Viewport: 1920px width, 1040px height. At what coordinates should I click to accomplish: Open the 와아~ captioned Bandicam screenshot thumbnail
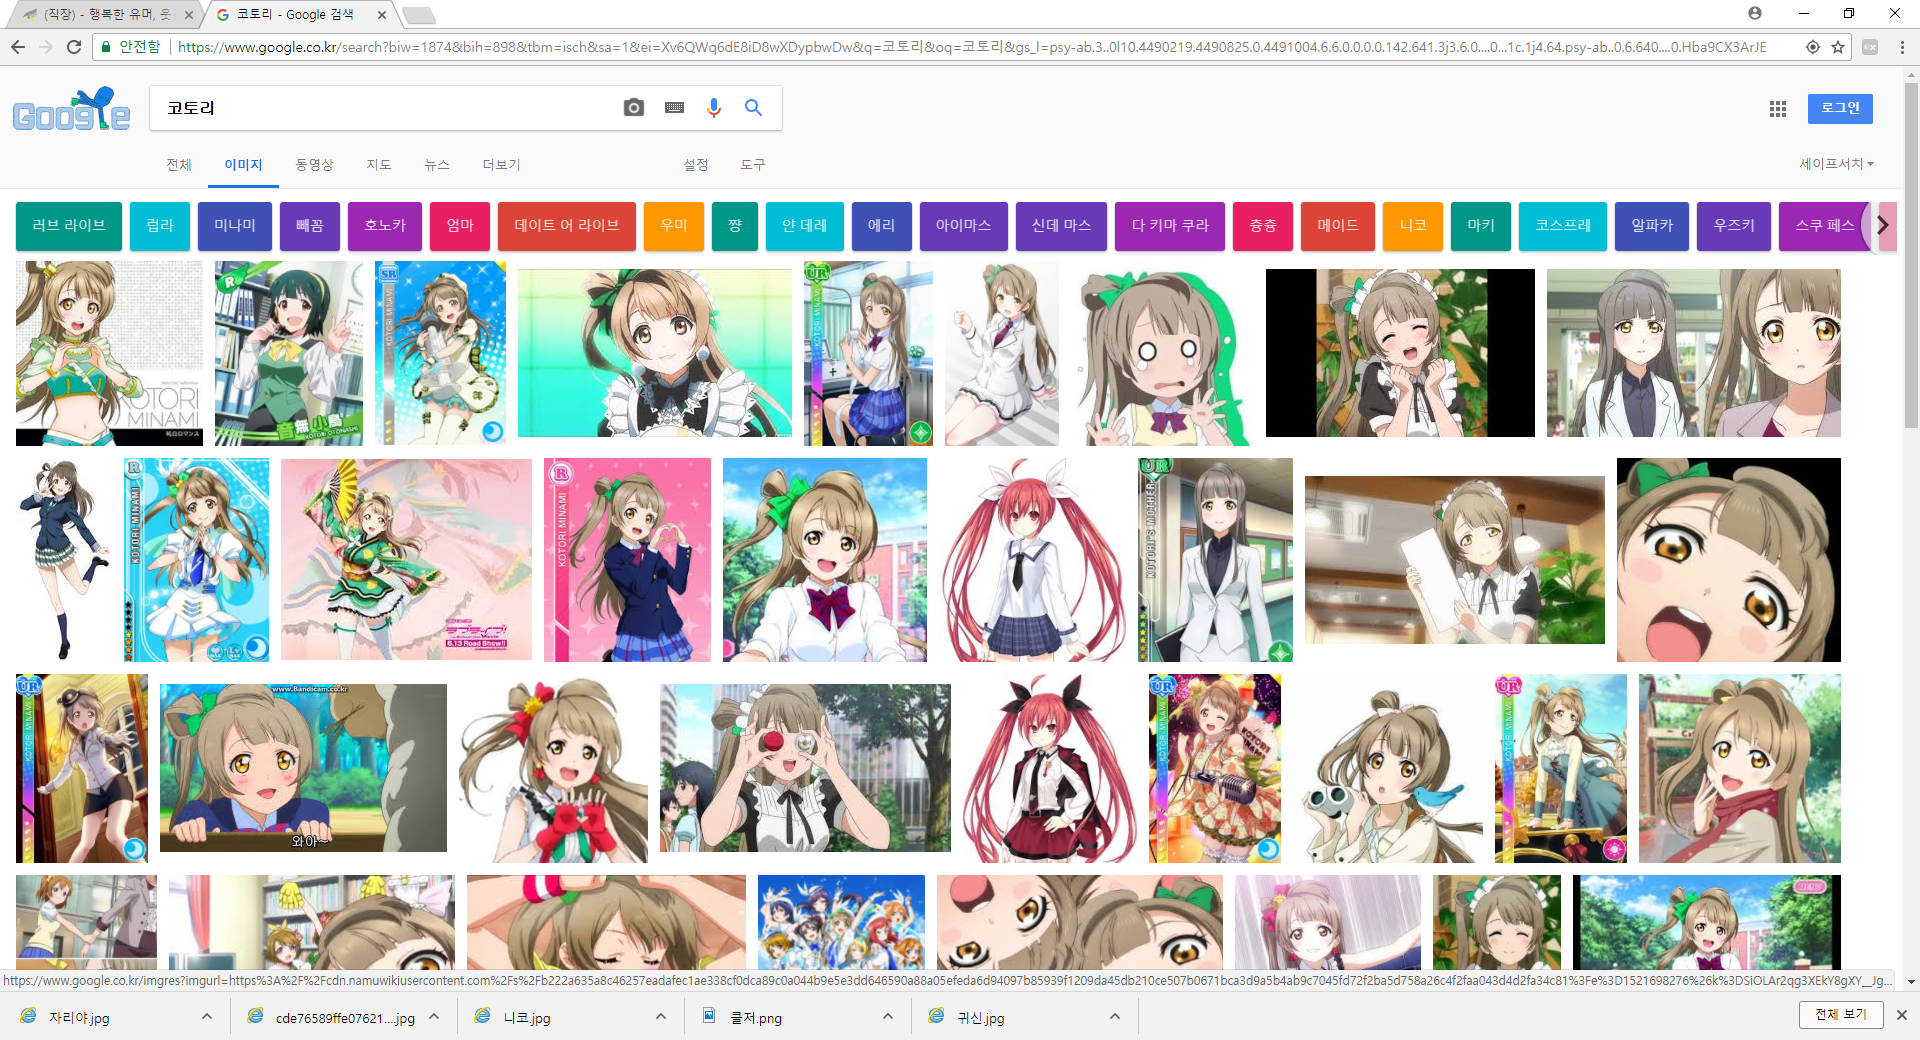tap(303, 768)
